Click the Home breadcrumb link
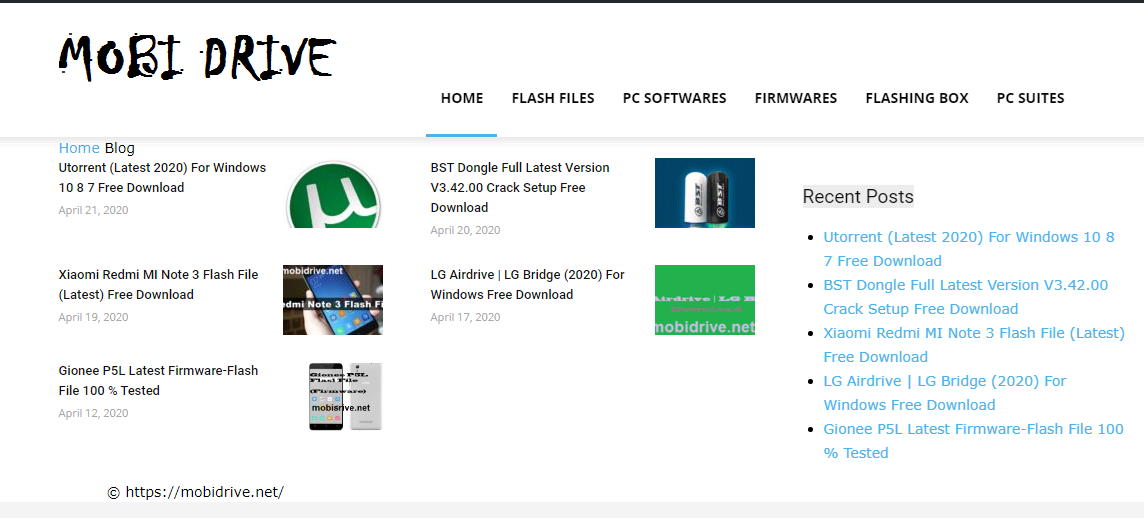The height and width of the screenshot is (518, 1144). (x=79, y=148)
